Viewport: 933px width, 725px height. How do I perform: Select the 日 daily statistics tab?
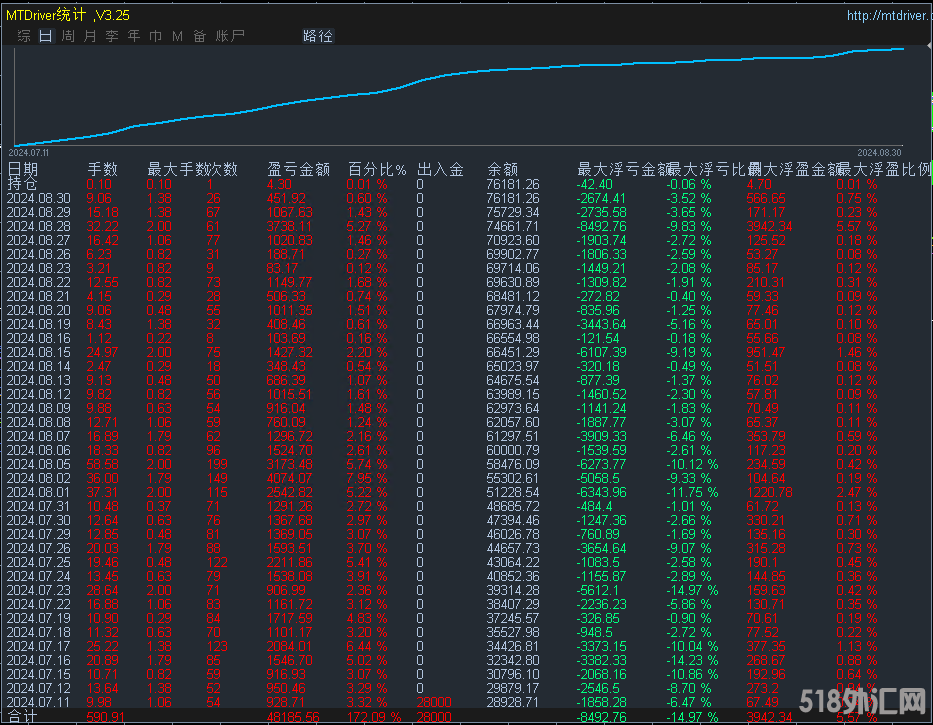click(x=46, y=36)
